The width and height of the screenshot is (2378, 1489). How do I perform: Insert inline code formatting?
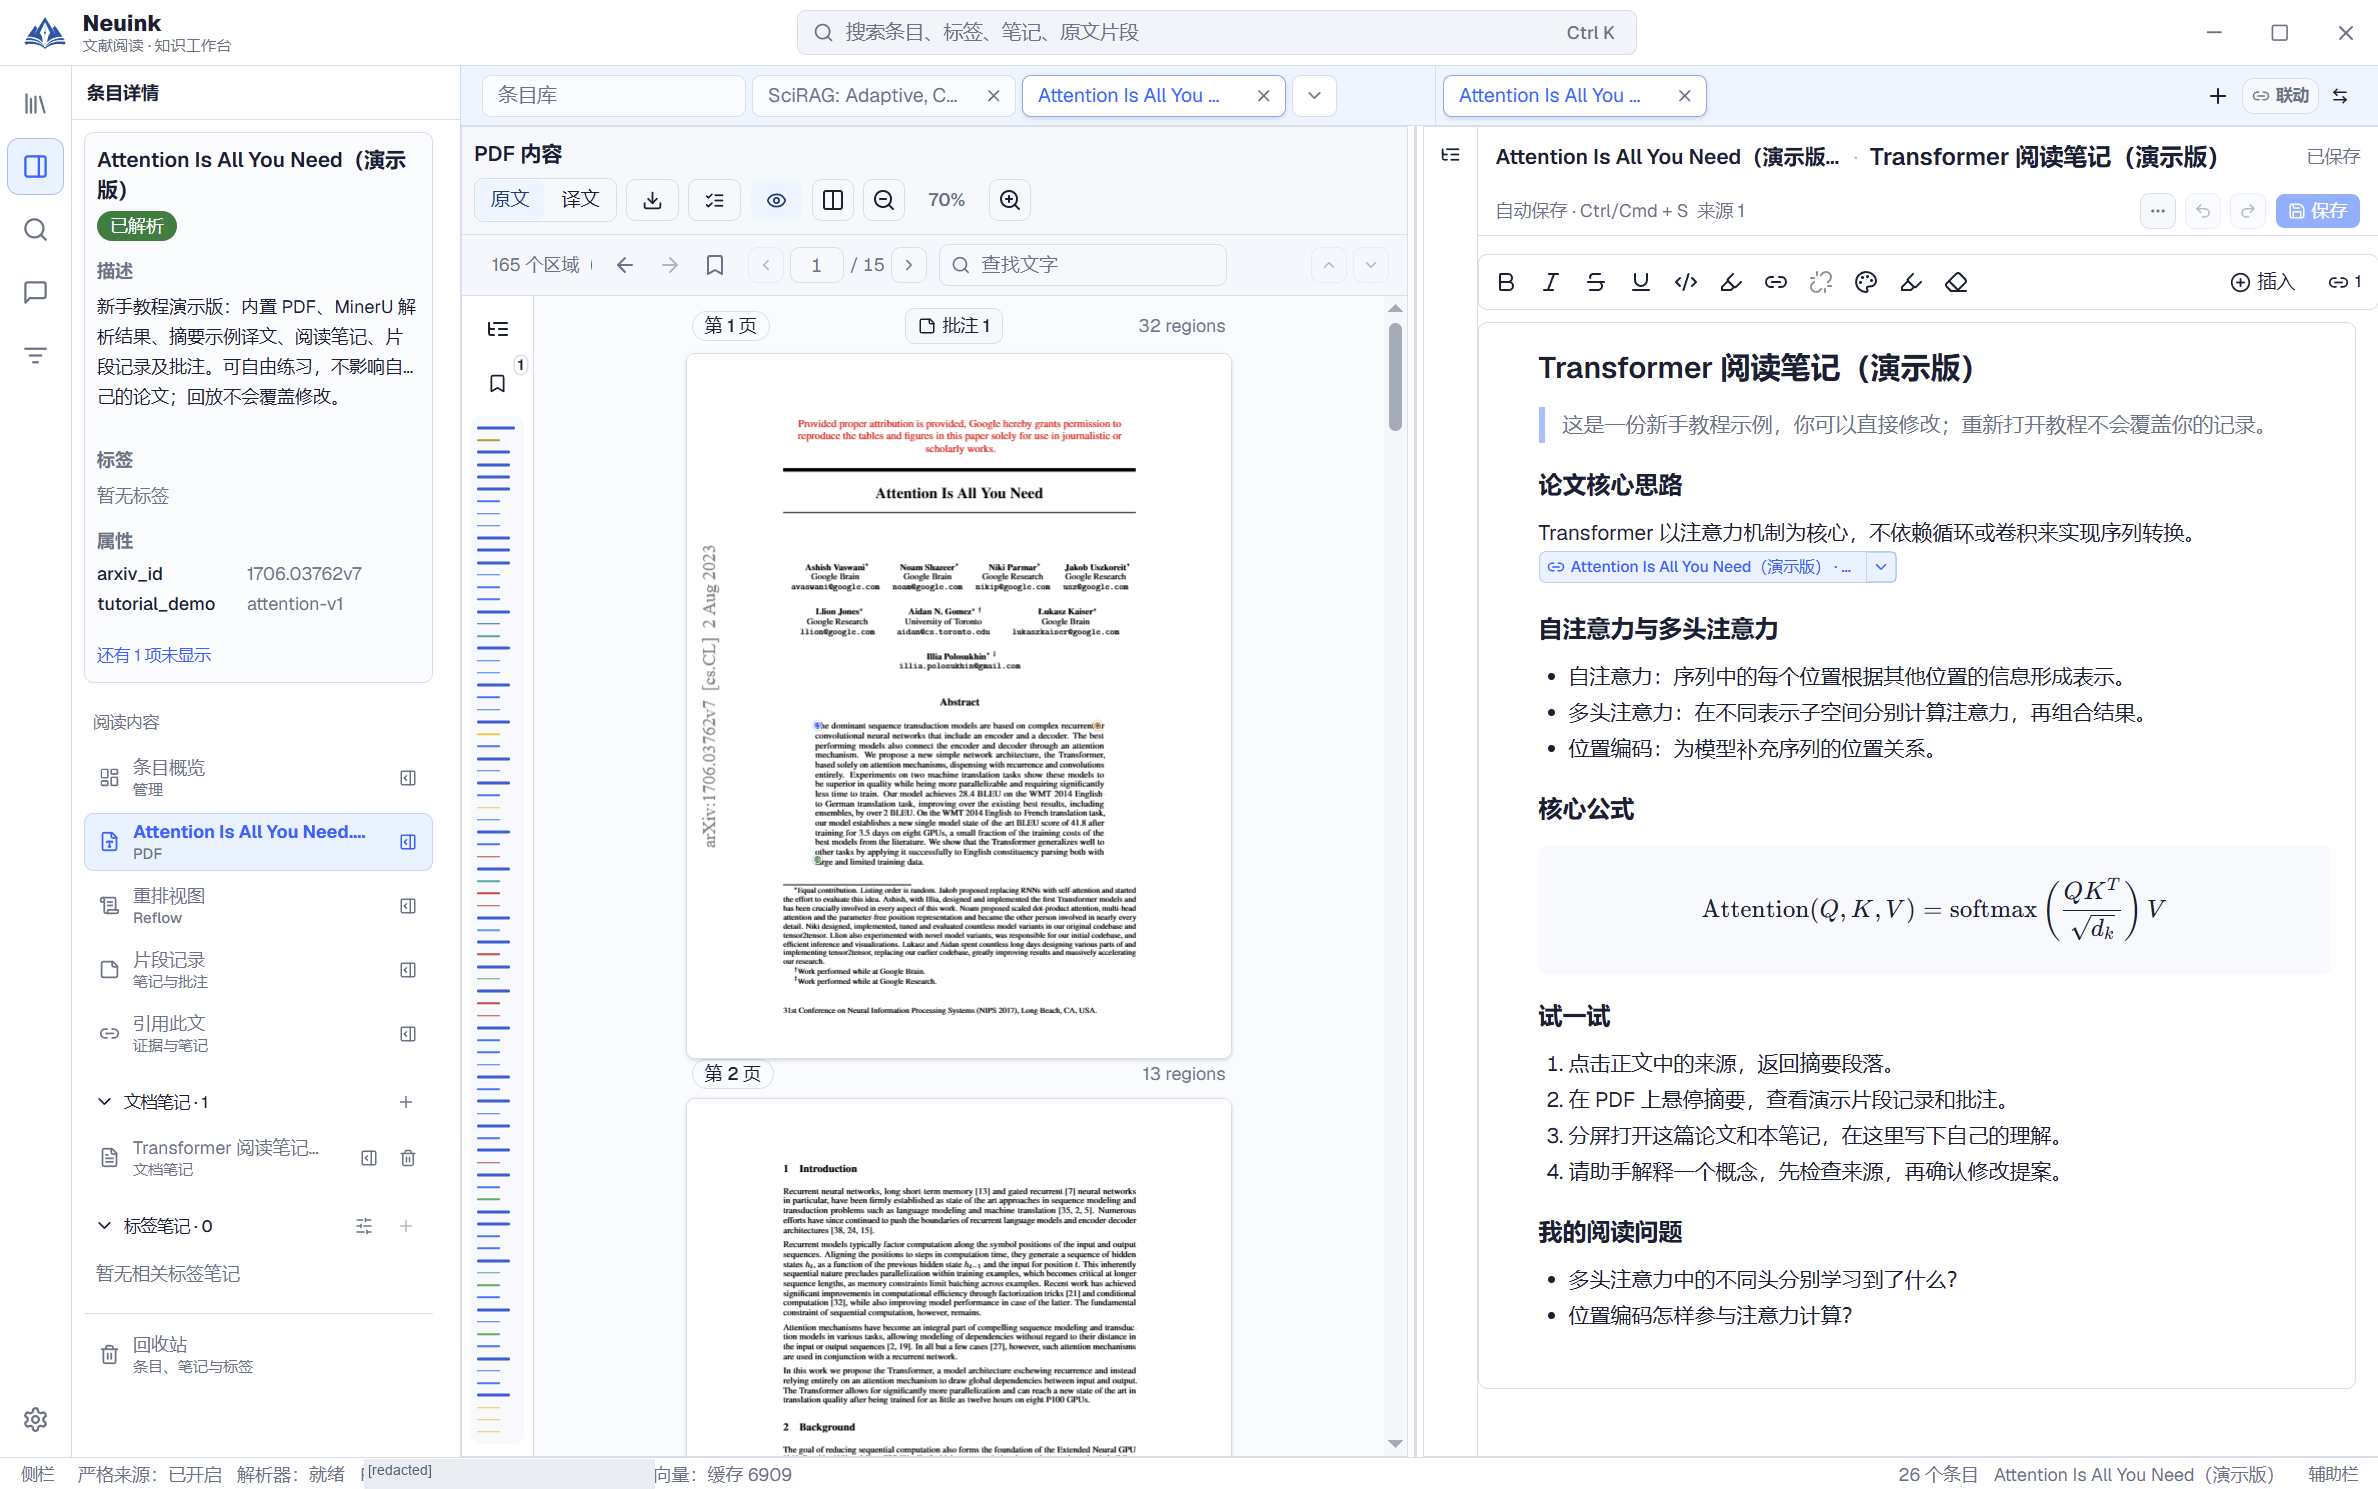(x=1686, y=282)
